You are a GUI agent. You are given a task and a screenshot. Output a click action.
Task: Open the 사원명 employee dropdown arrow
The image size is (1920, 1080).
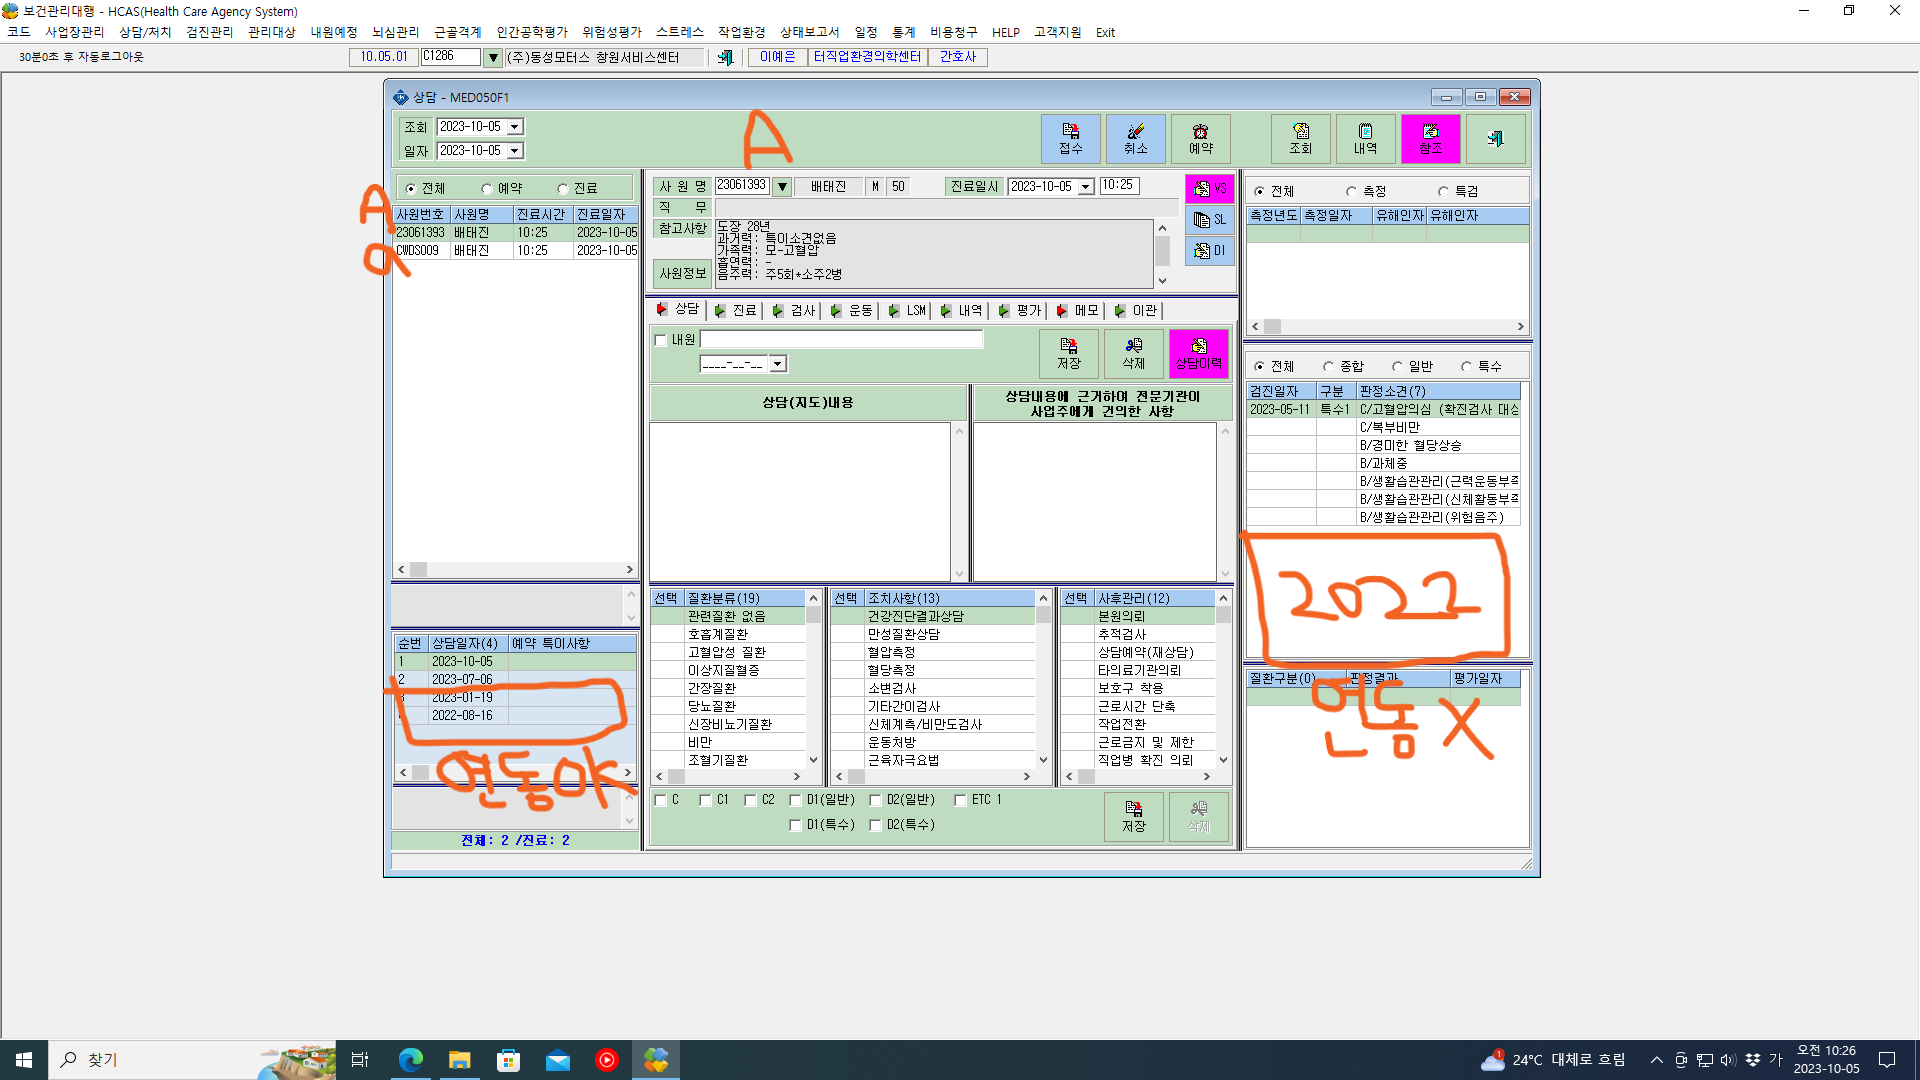(782, 186)
